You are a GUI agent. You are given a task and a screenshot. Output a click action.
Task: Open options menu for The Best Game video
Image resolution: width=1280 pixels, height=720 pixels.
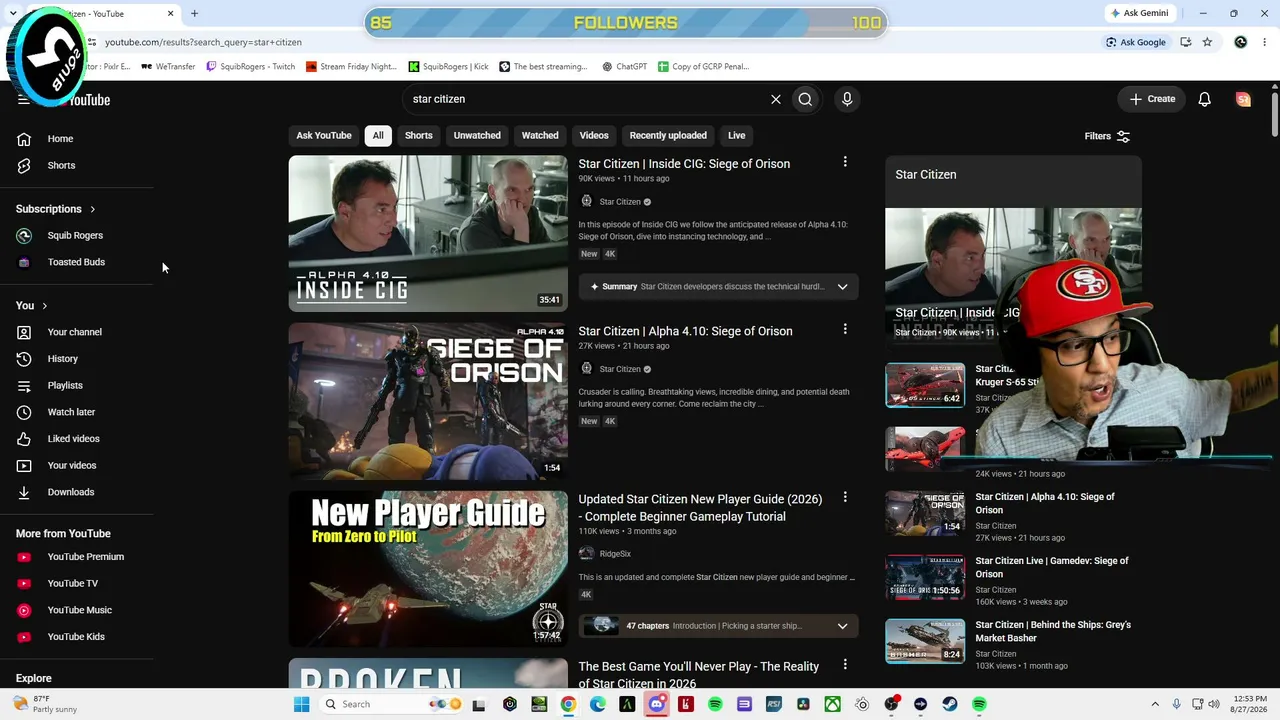coord(845,664)
